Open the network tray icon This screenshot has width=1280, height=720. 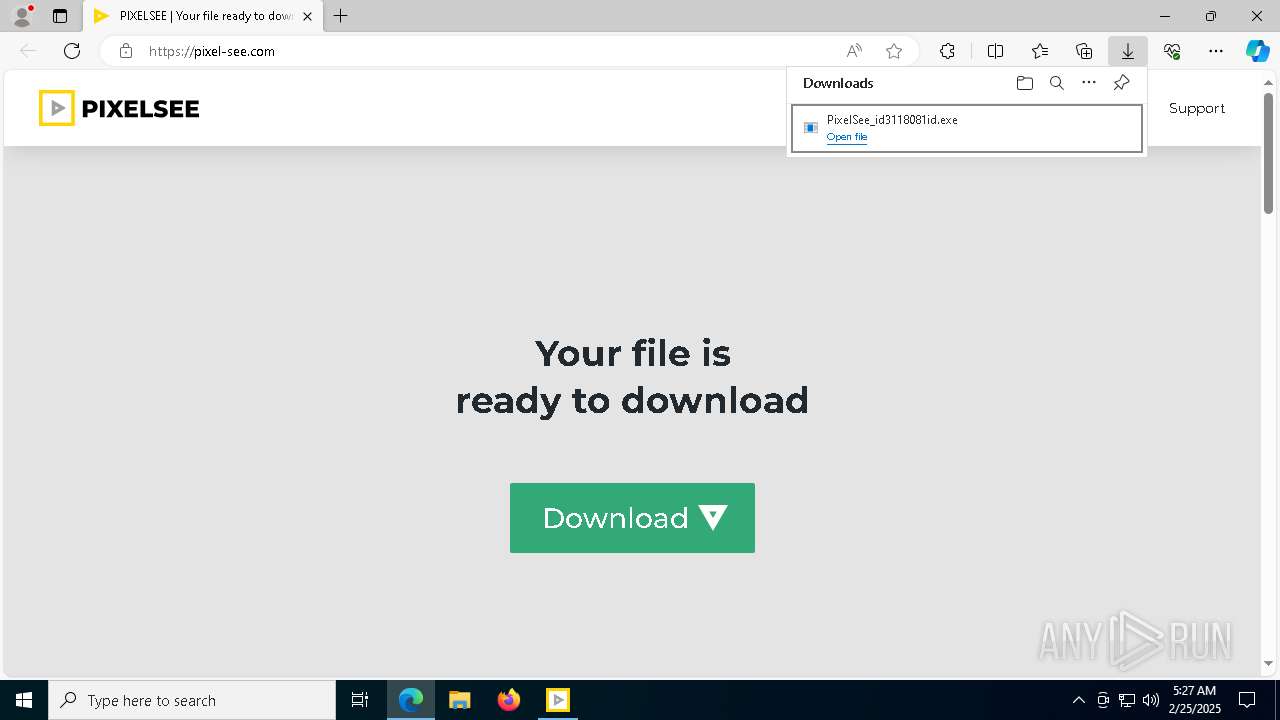pos(1127,700)
